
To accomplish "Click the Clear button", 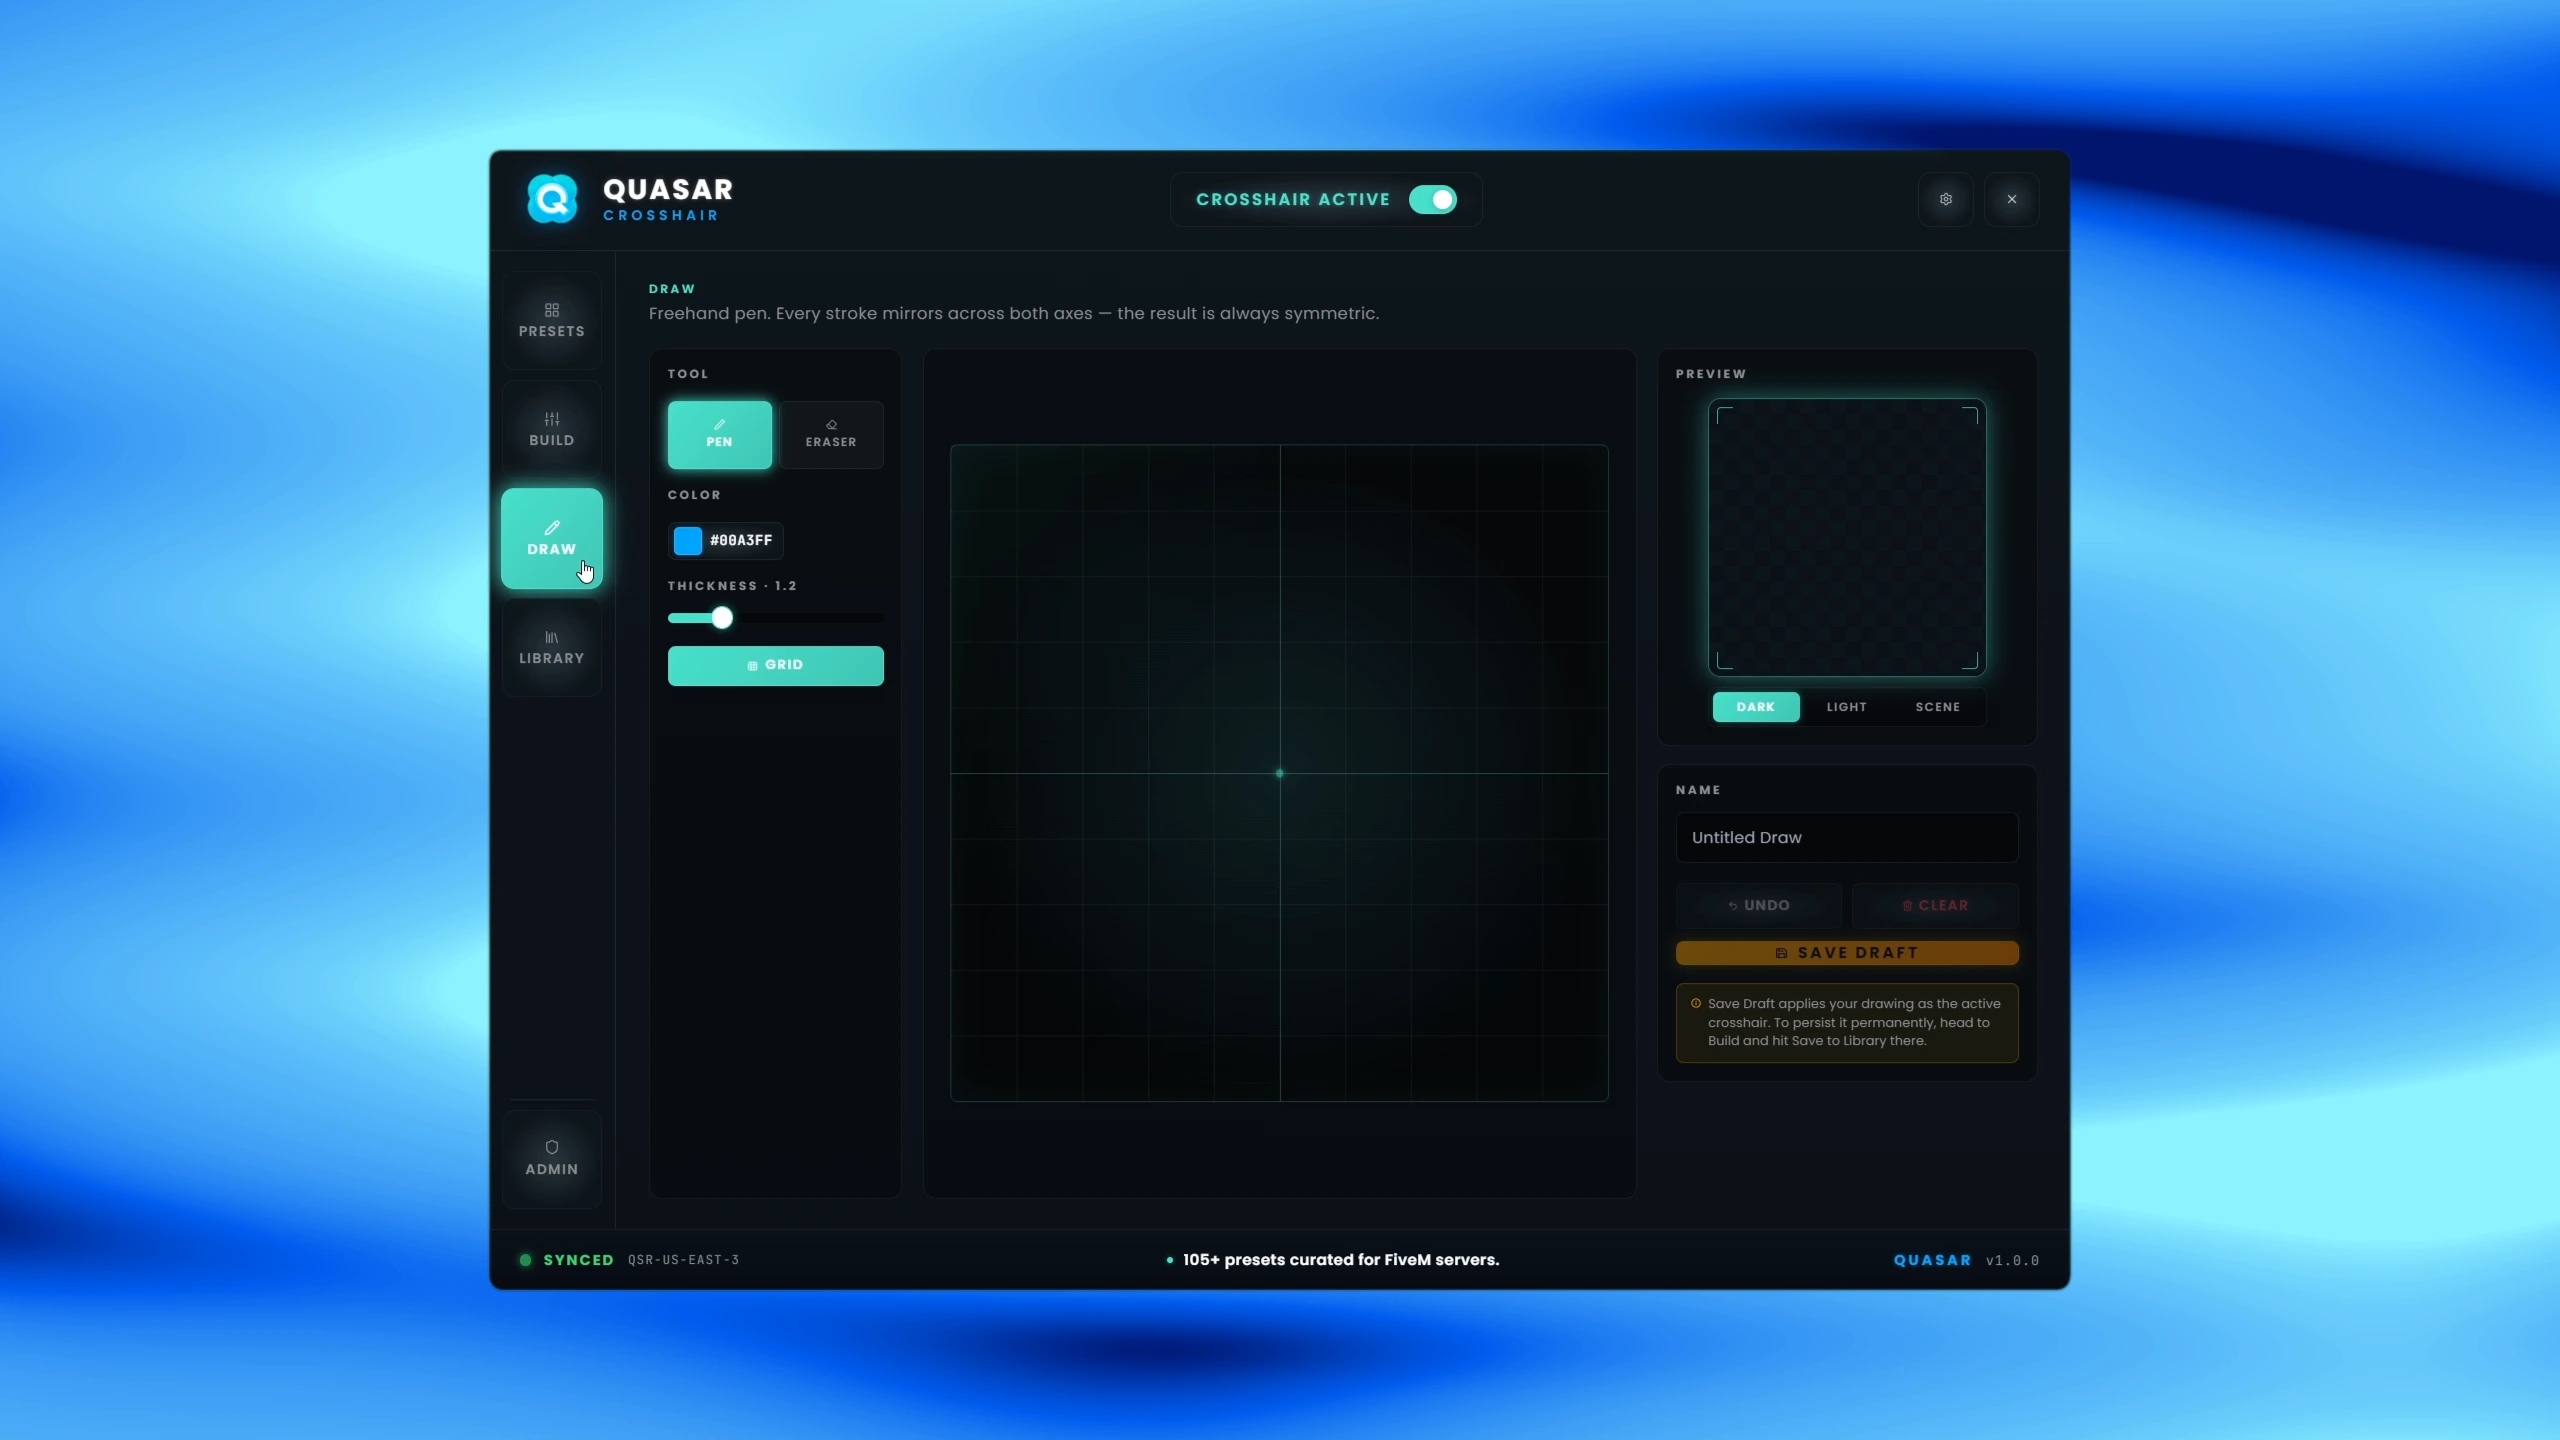I will click(x=1935, y=905).
